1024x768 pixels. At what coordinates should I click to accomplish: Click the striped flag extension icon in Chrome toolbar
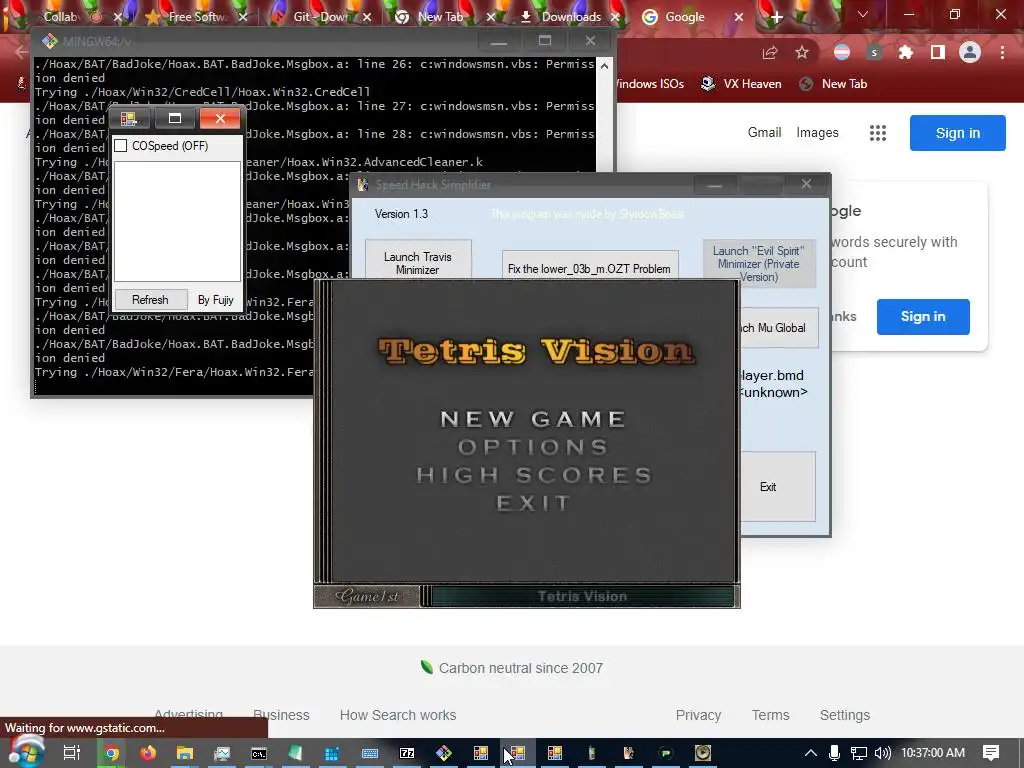[x=842, y=53]
